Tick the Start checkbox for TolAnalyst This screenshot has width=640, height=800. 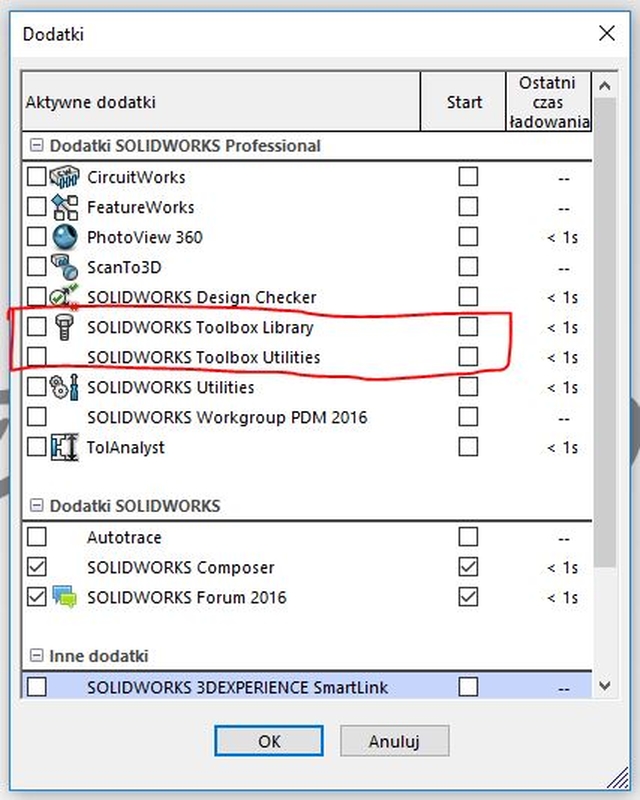(468, 447)
